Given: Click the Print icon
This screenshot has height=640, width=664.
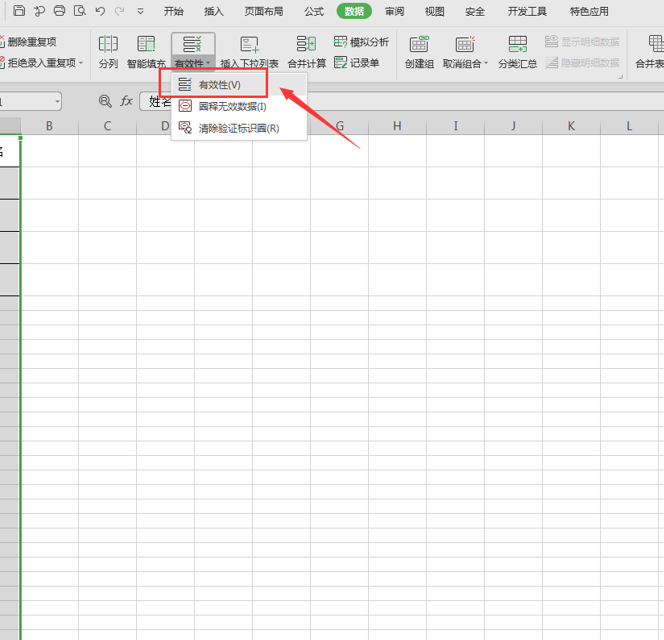Looking at the screenshot, I should (59, 11).
